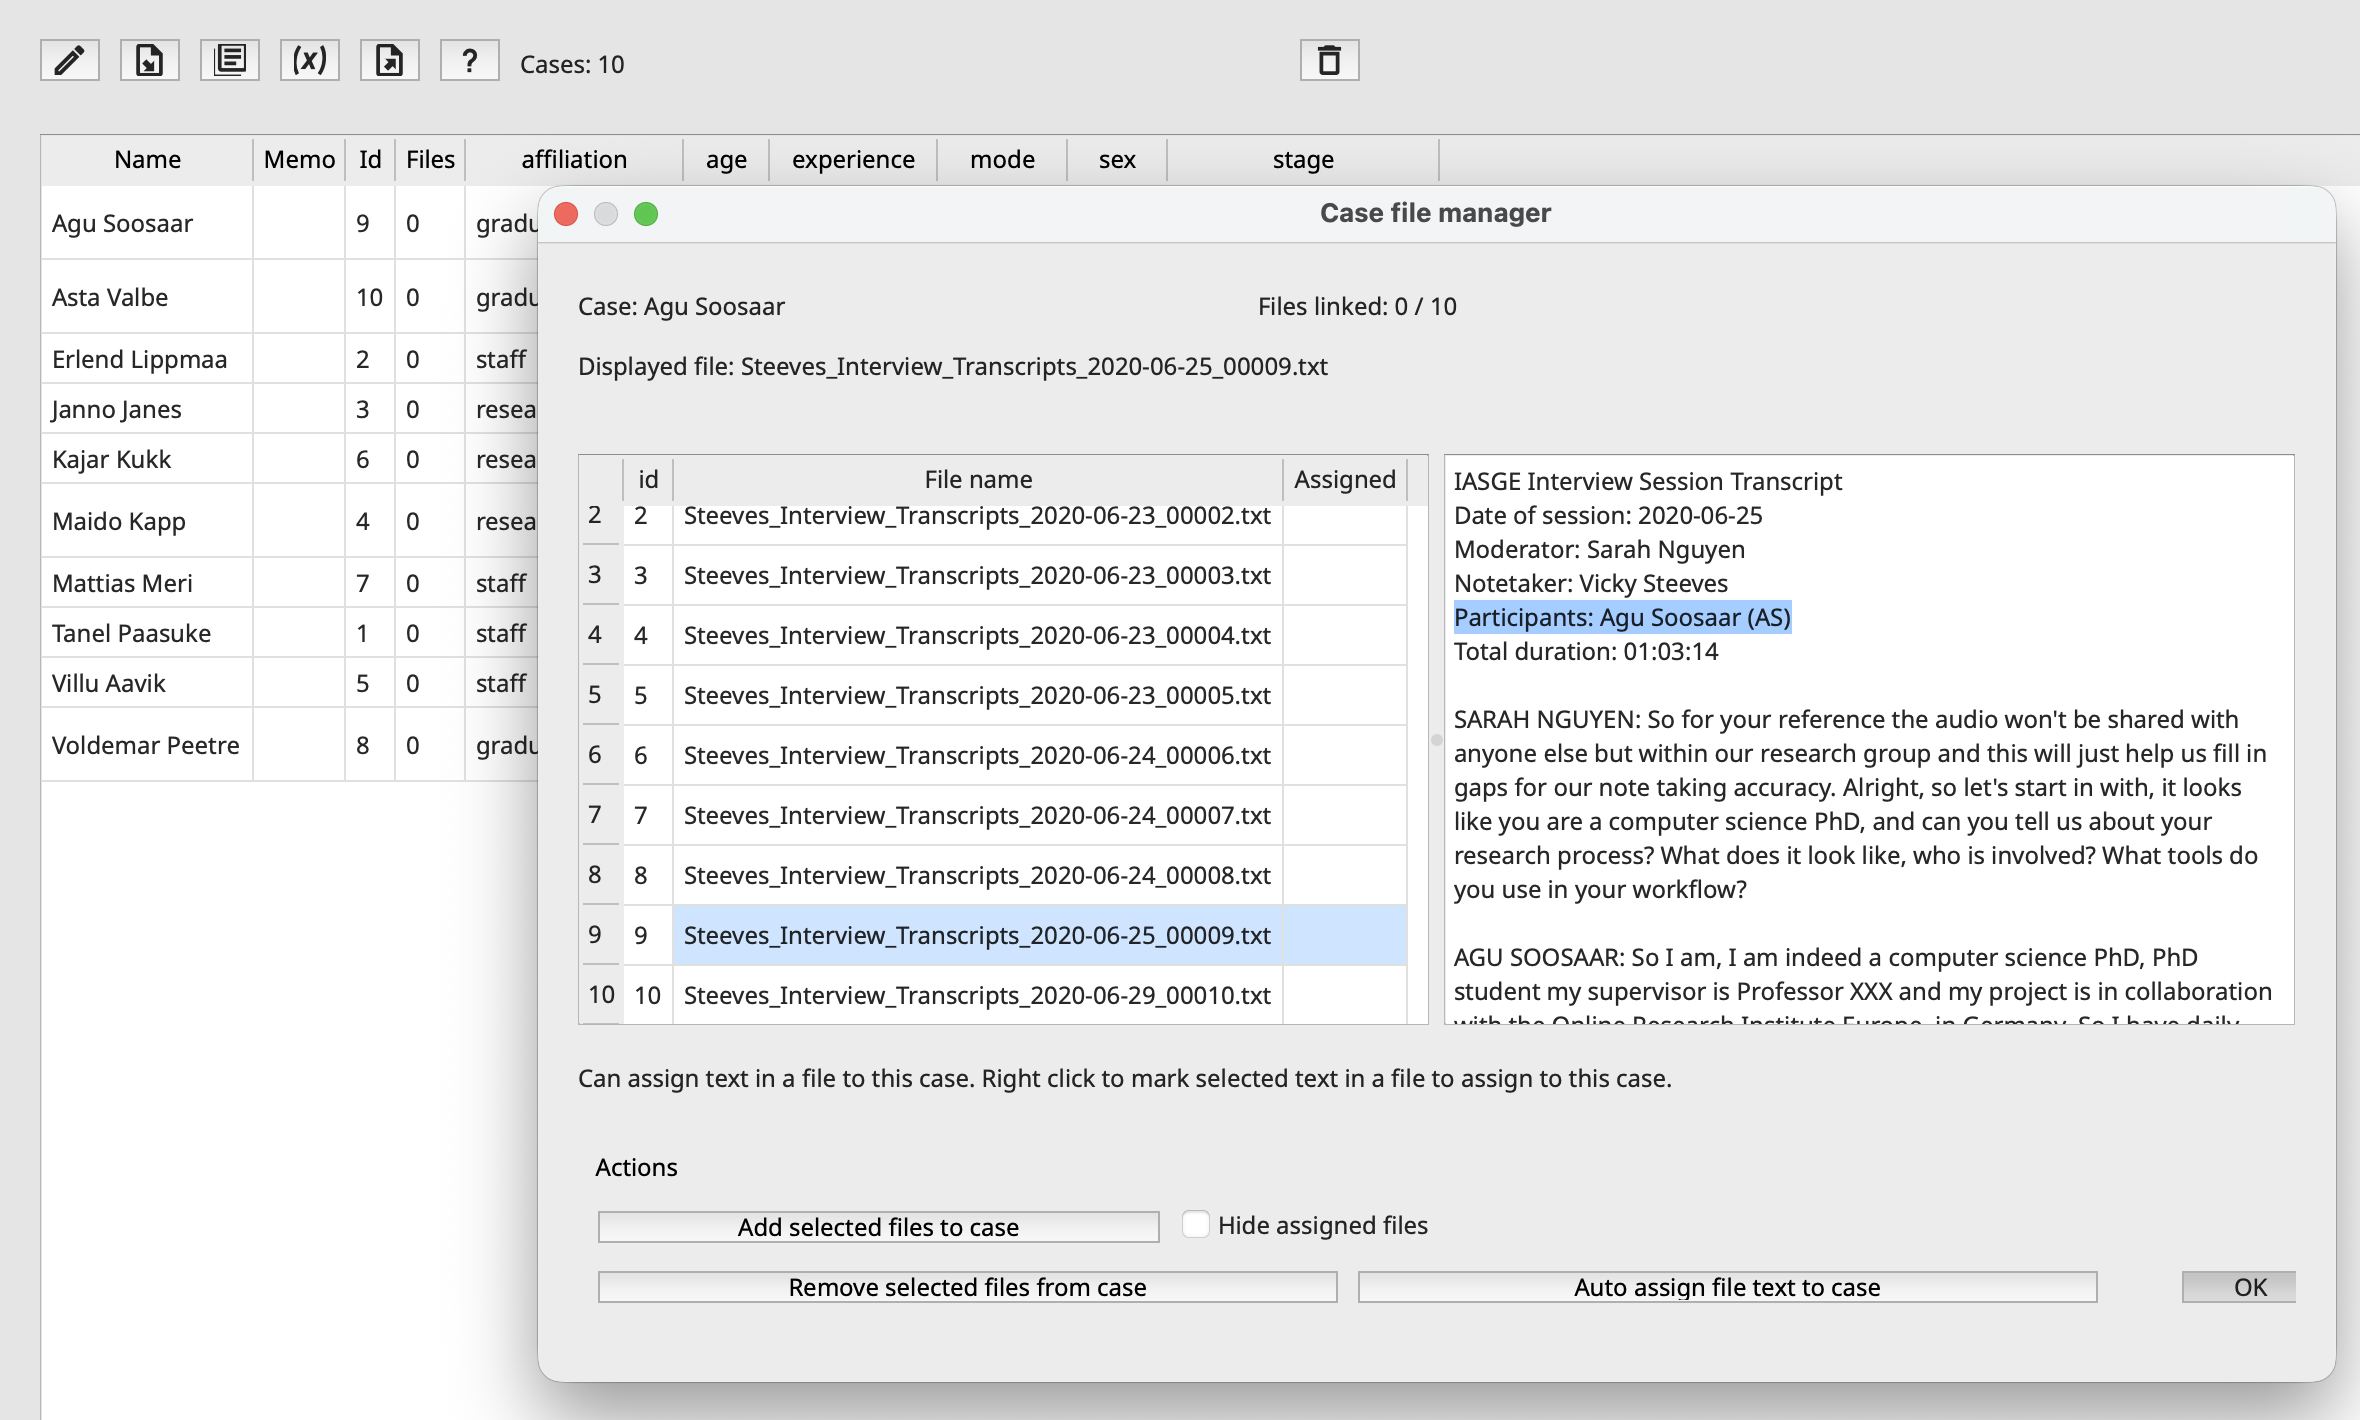
Task: Select file Steeves_Interview_Transcripts_2020-06-23_00005.txt
Action: pos(977,696)
